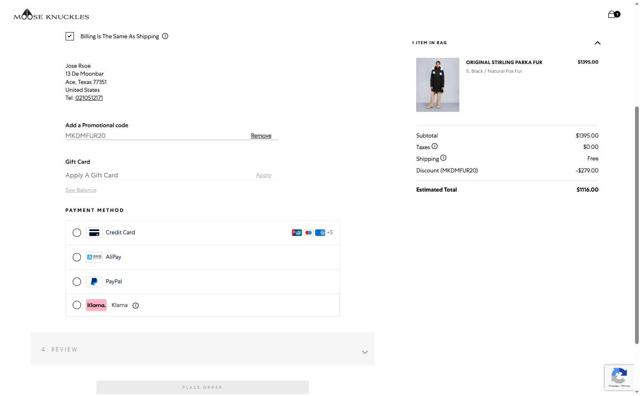The width and height of the screenshot is (640, 396).
Task: Click the parka product thumbnail
Action: click(x=438, y=85)
